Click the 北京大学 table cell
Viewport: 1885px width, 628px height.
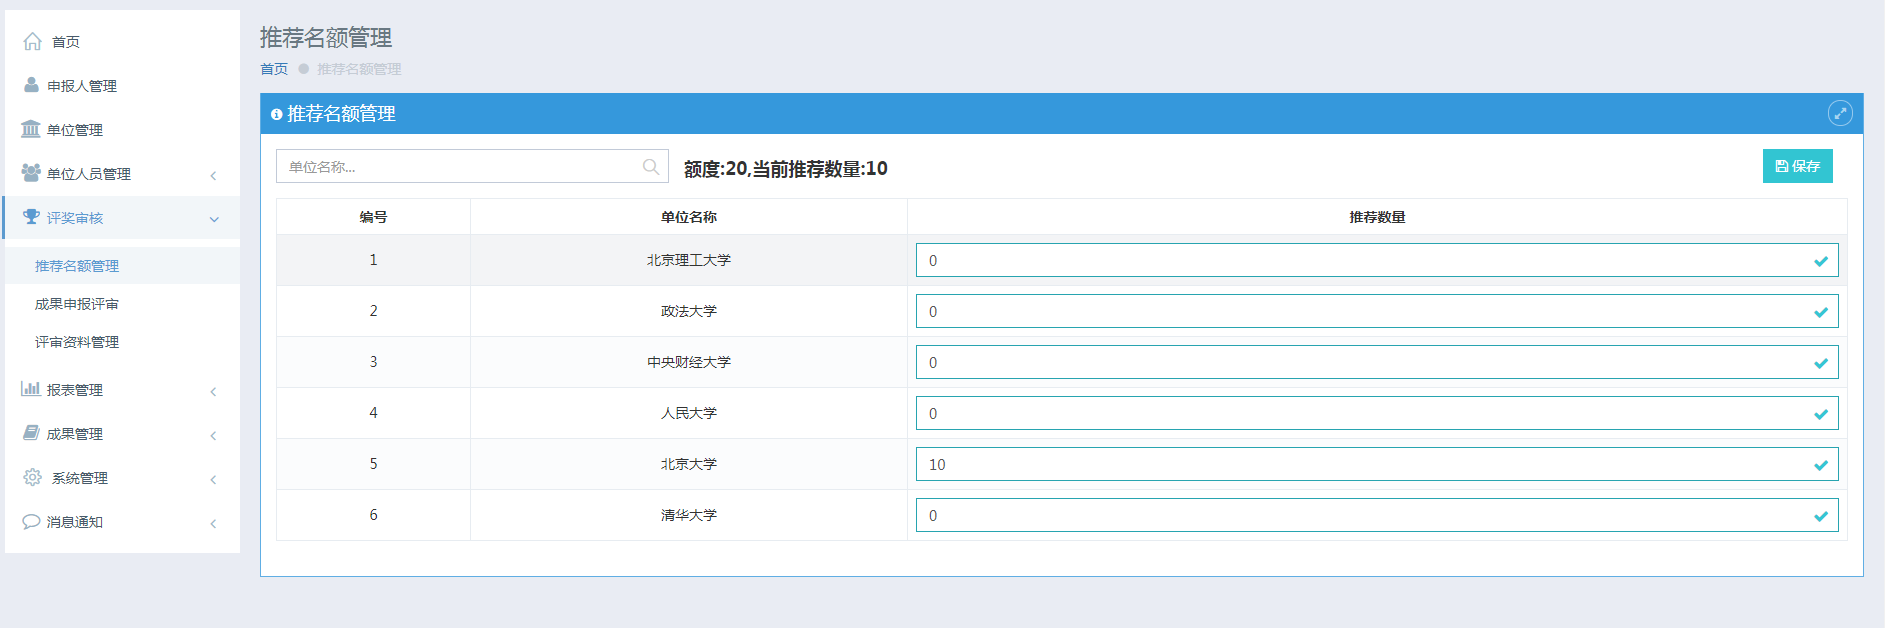point(689,464)
